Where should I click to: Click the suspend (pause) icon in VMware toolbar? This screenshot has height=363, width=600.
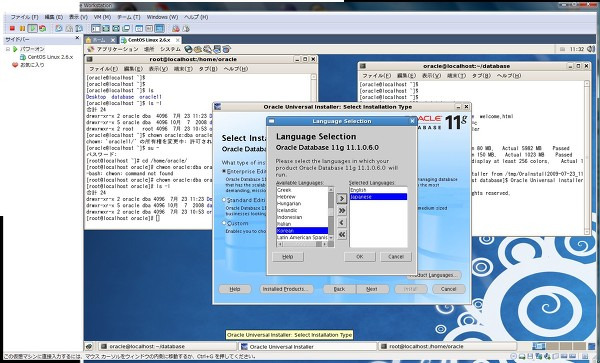click(x=22, y=28)
